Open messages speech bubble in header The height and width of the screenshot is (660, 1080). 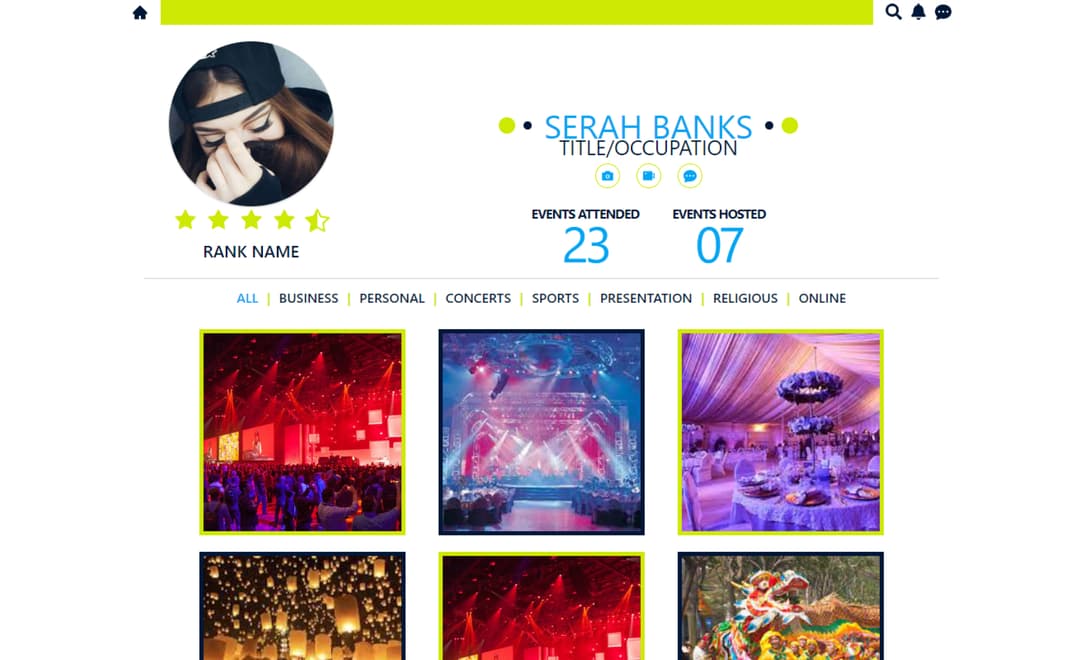tap(943, 12)
